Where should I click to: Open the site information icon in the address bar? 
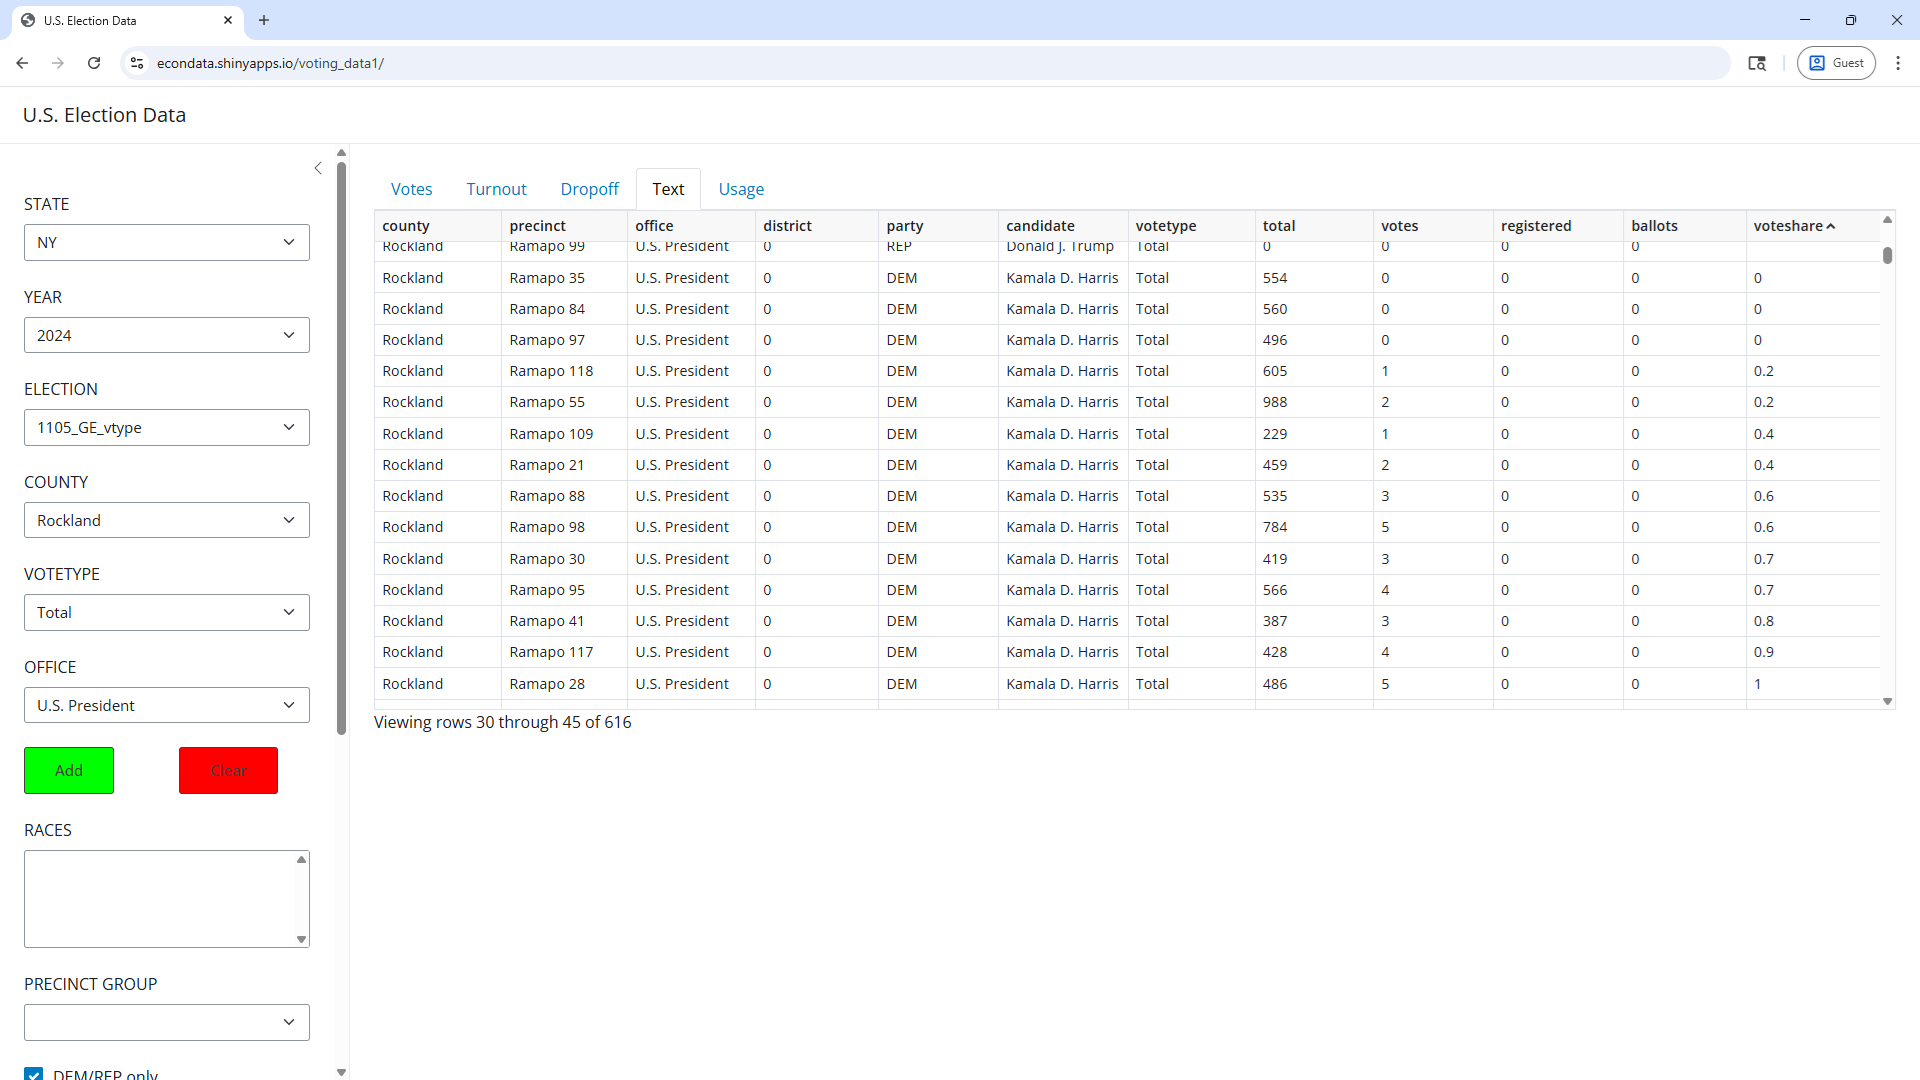(x=137, y=63)
